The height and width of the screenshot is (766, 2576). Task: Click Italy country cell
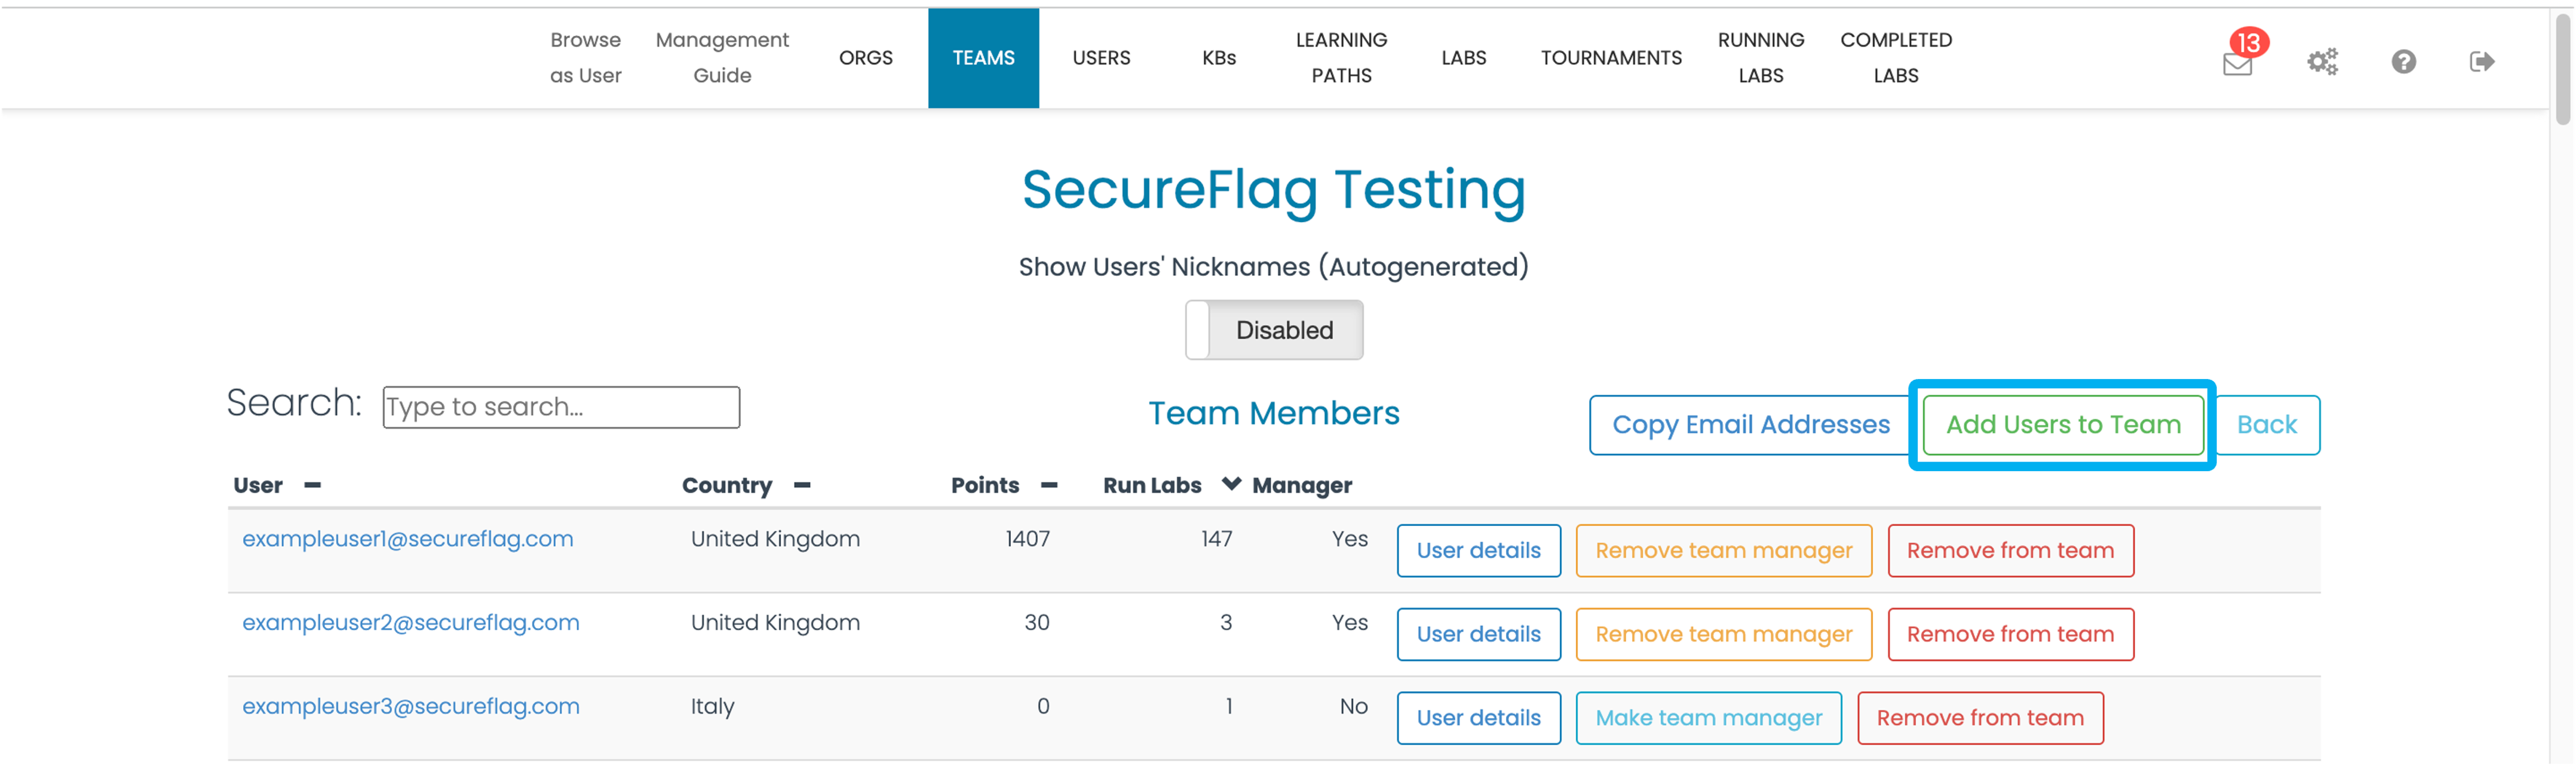pos(712,707)
